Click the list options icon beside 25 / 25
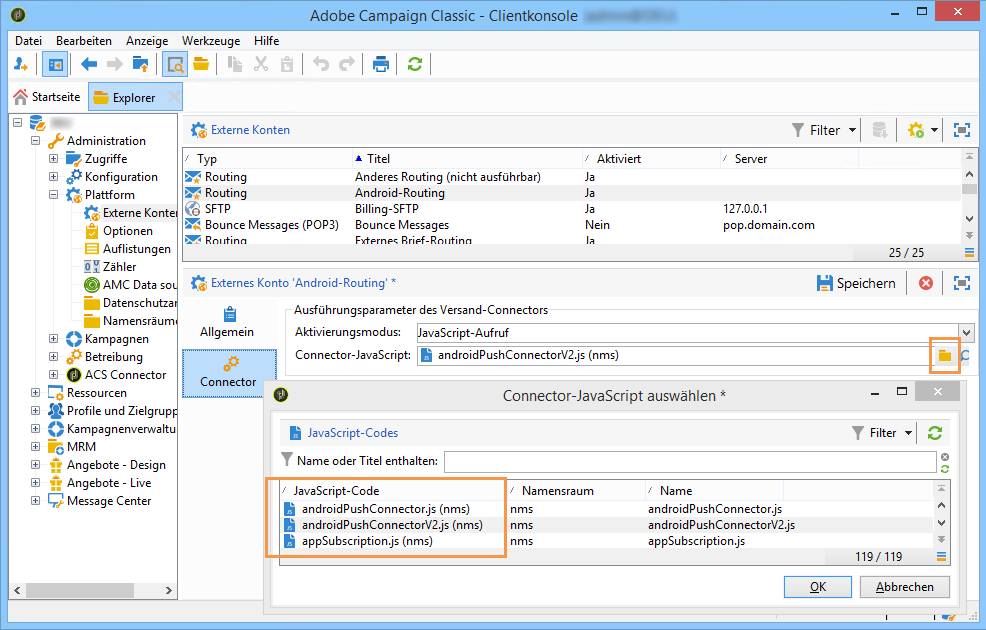Viewport: 986px width, 630px height. click(x=969, y=253)
